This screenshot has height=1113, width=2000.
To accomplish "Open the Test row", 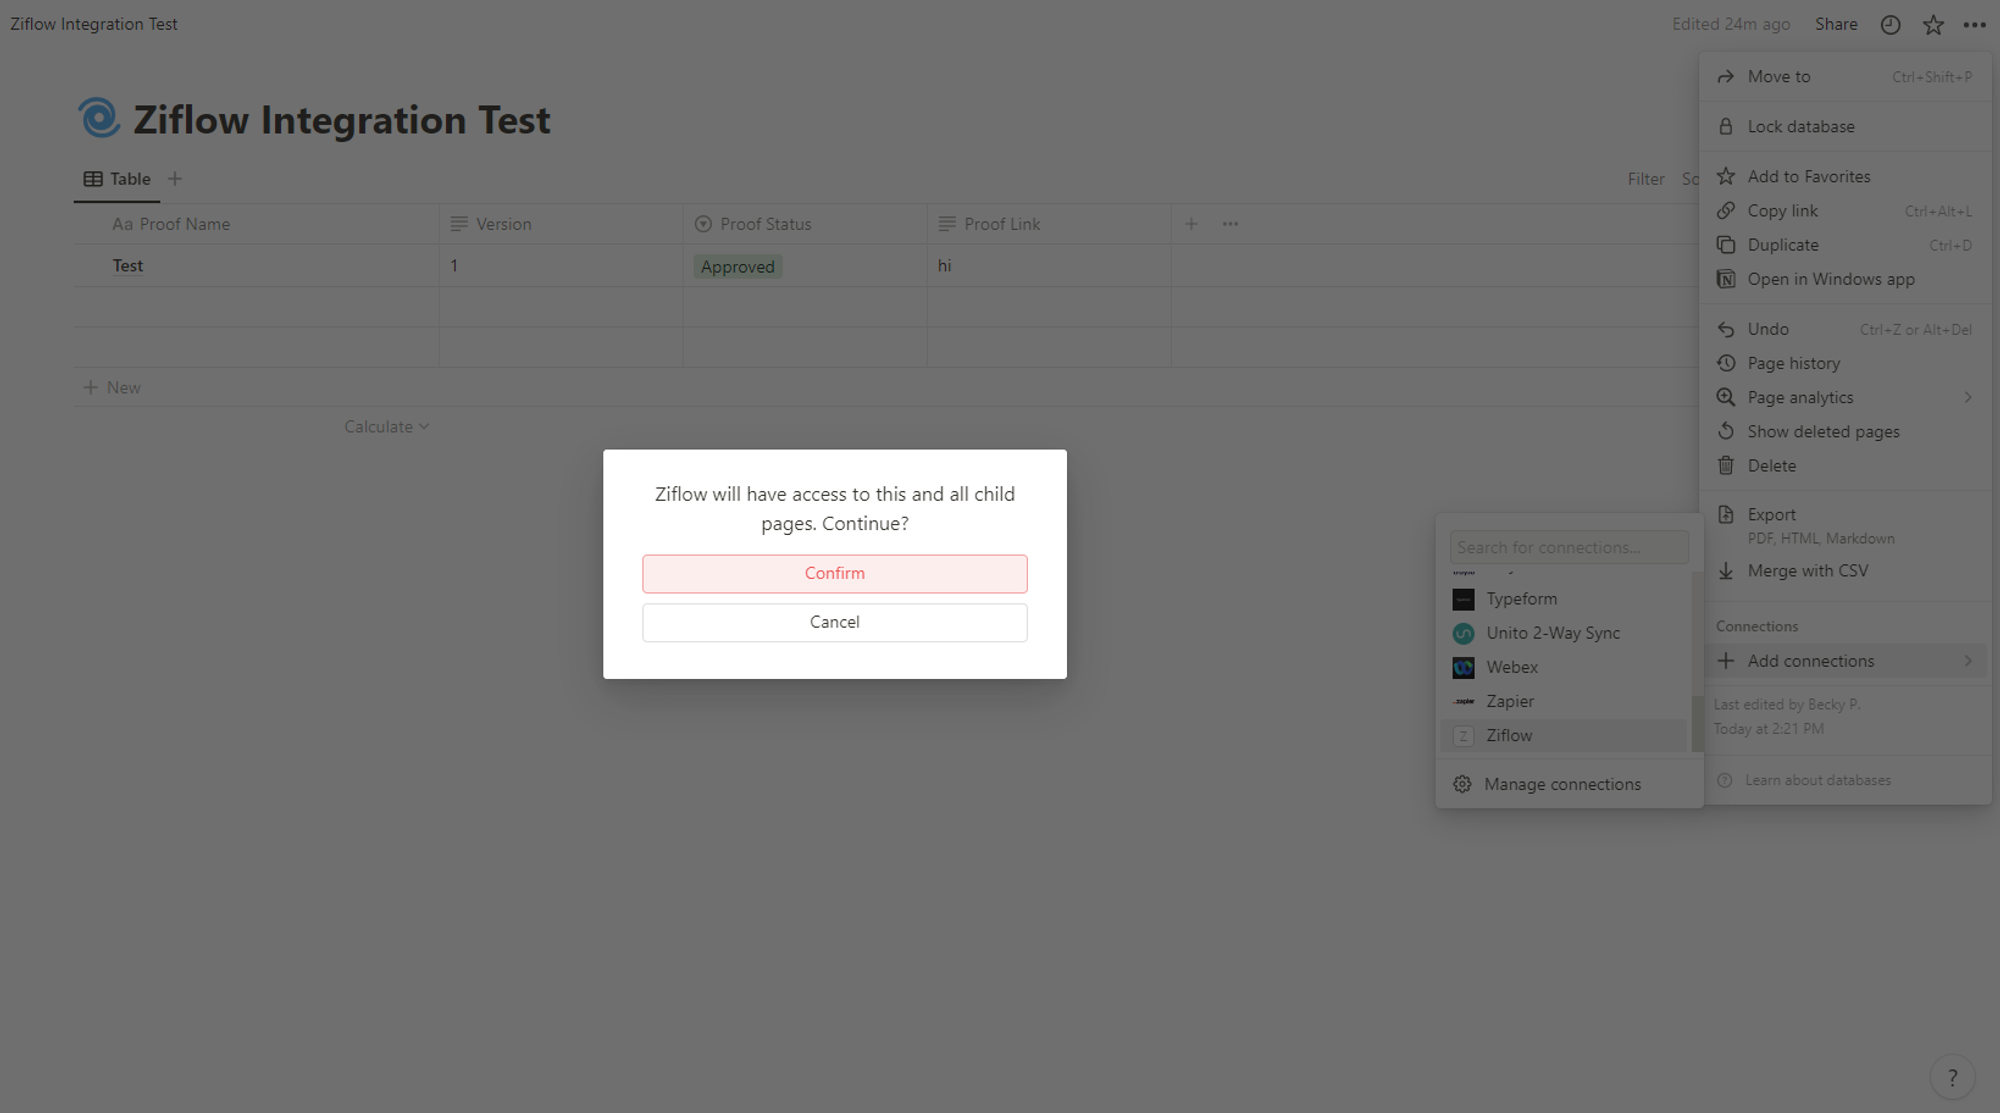I will (127, 265).
